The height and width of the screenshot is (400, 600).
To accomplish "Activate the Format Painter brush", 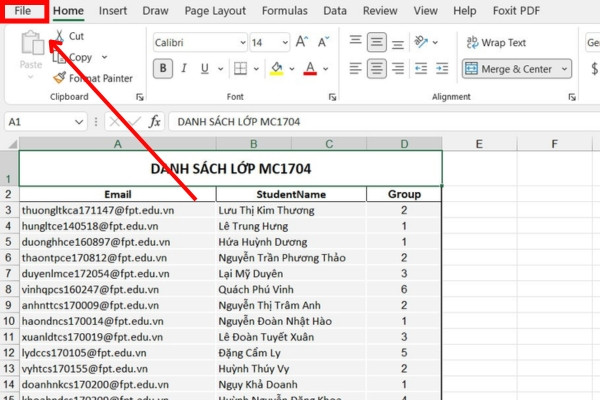I will (60, 78).
